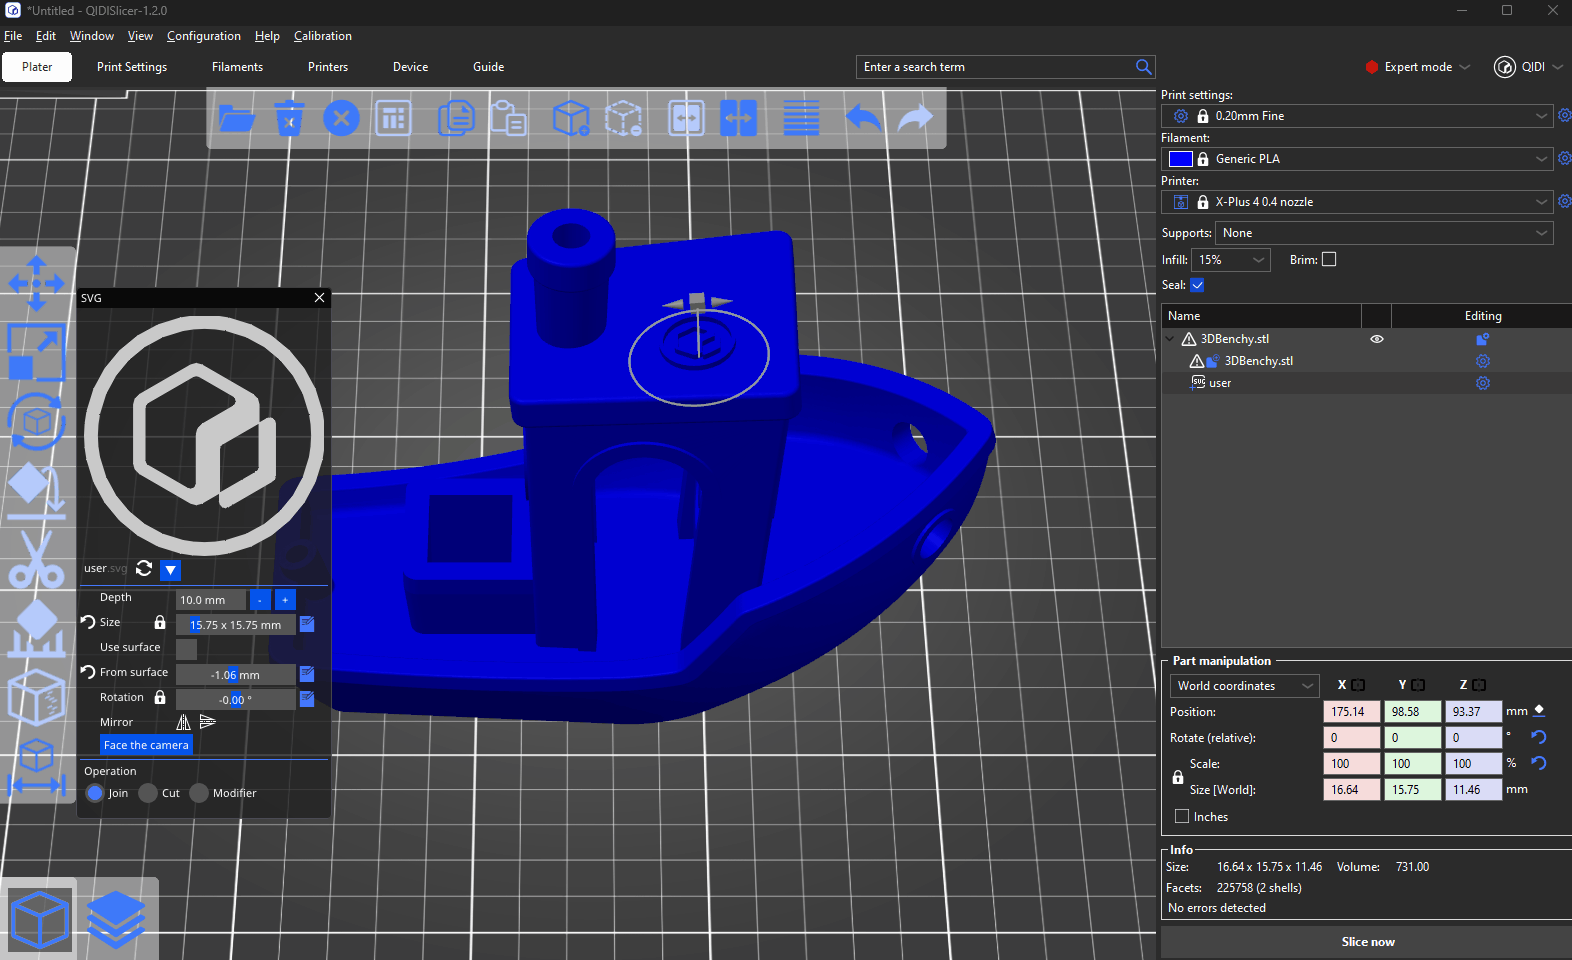Click the Split to objects icon
This screenshot has height=960, width=1572.
pyautogui.click(x=686, y=118)
